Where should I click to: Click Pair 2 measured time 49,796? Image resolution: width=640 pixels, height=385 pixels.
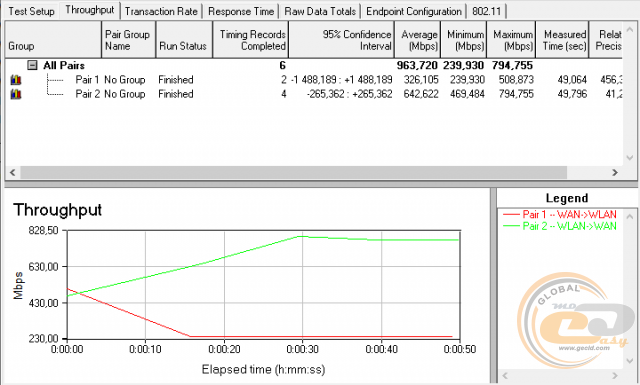coord(572,94)
